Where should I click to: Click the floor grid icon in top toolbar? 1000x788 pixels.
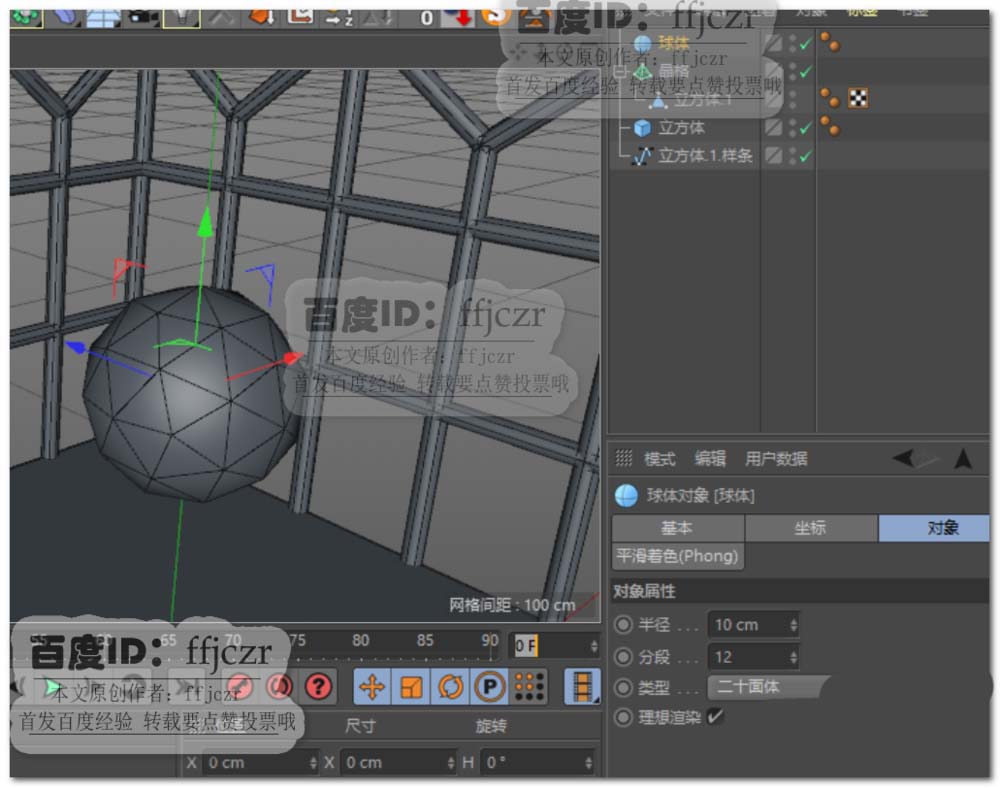pyautogui.click(x=103, y=17)
